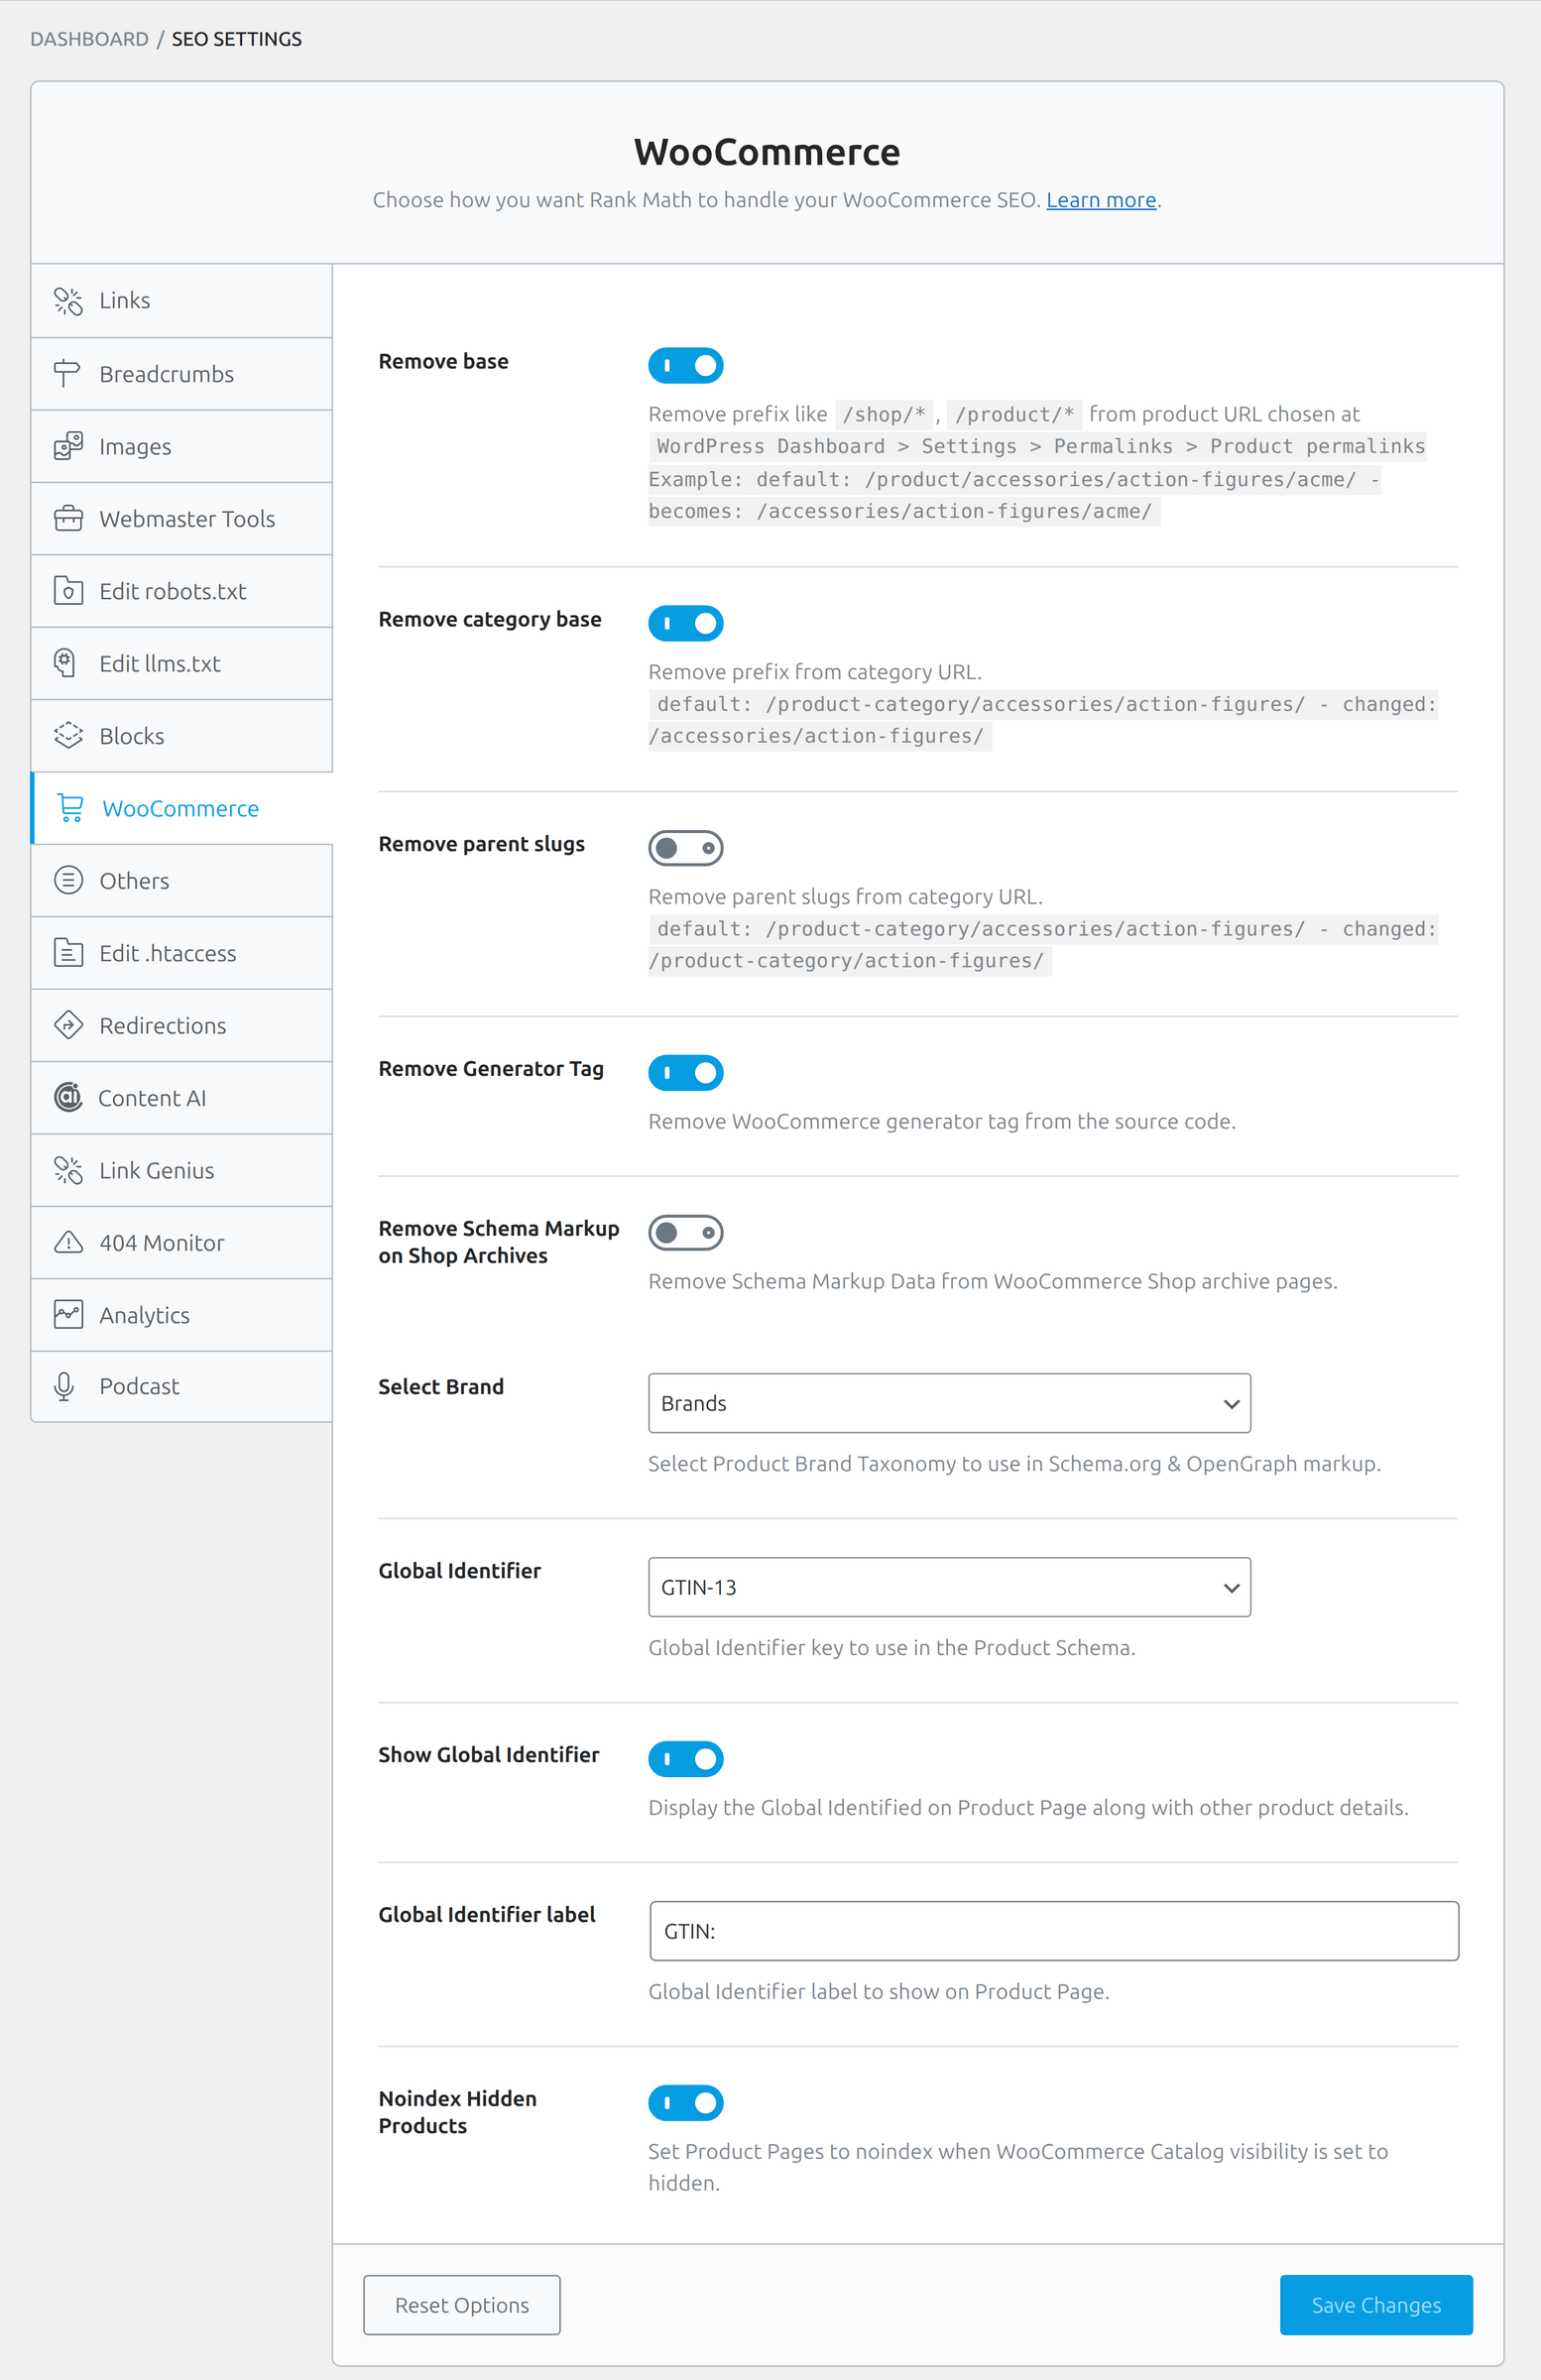Click the Webmaster Tools toolbox icon
The width and height of the screenshot is (1541, 2380).
[x=68, y=519]
